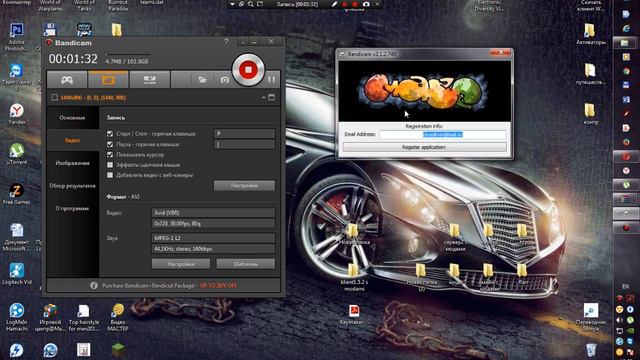640x360 pixels.
Task: Open uTorrent desktop icon
Action: [x=16, y=154]
